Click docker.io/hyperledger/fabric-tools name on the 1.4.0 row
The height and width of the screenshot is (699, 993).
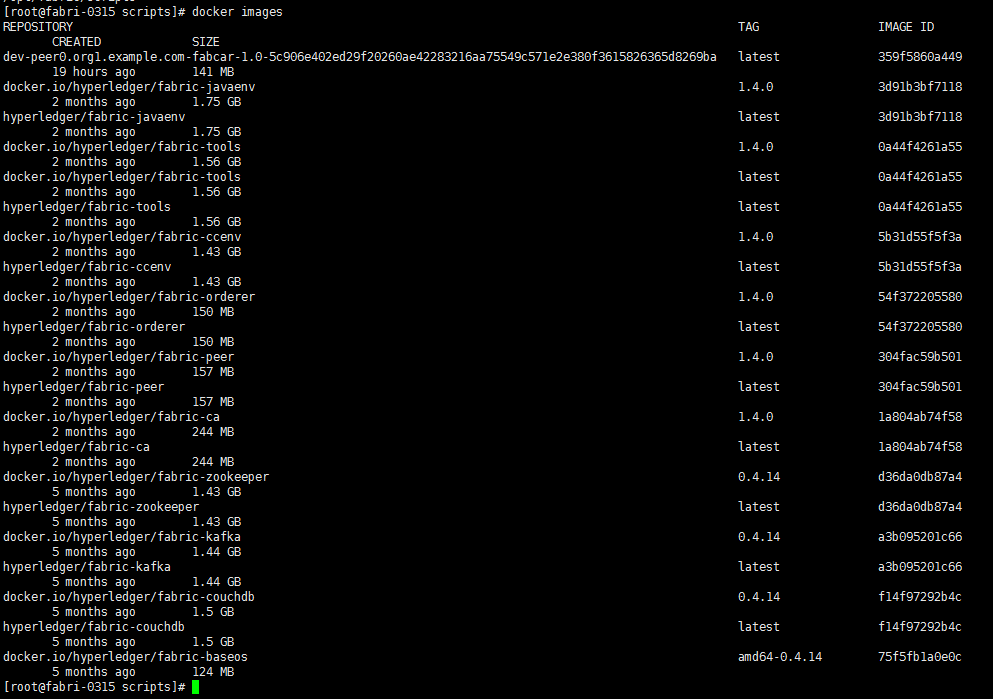(x=122, y=147)
